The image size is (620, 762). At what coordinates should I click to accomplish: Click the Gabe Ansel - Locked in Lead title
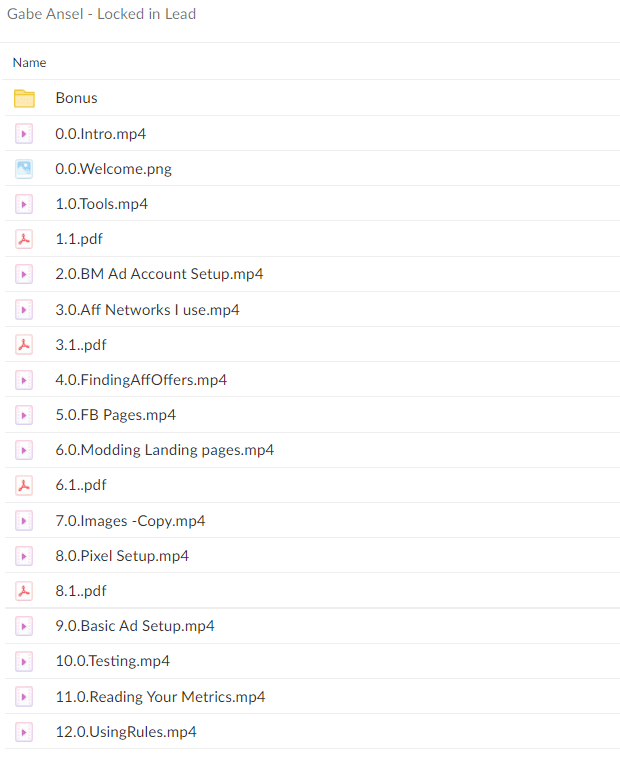click(102, 14)
